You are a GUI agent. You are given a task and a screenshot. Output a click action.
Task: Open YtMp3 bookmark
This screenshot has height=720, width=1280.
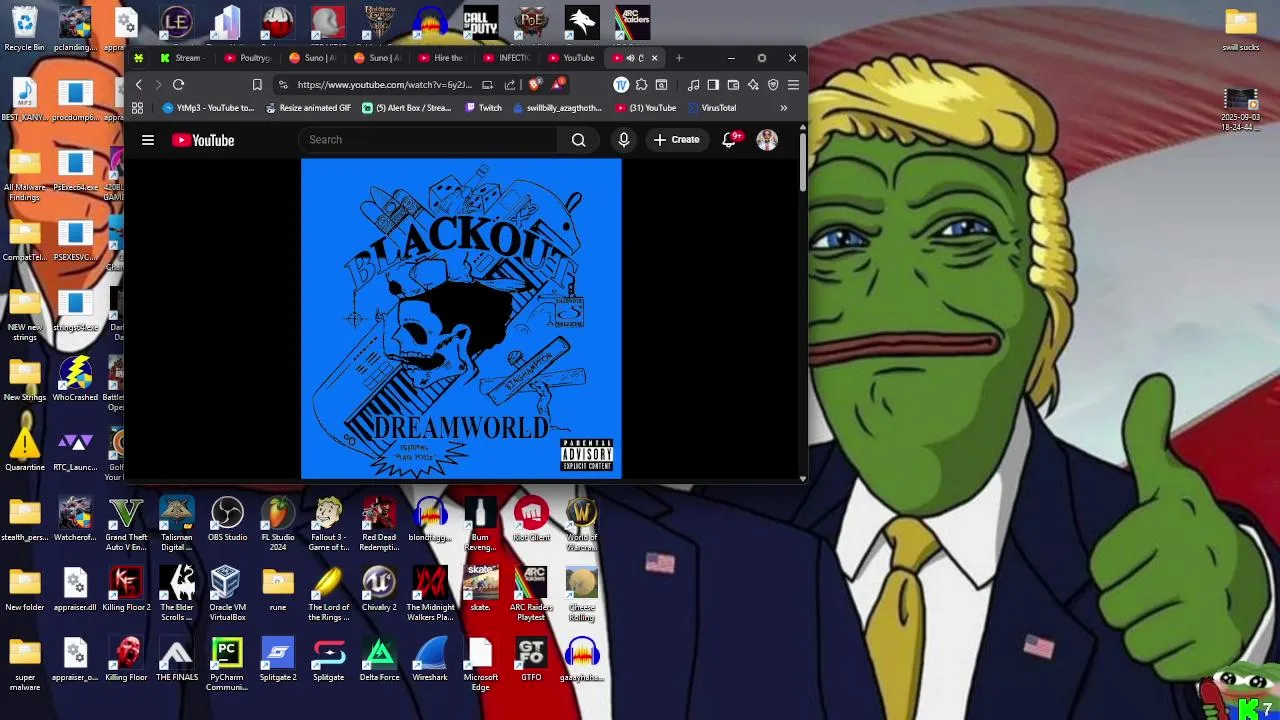(208, 108)
